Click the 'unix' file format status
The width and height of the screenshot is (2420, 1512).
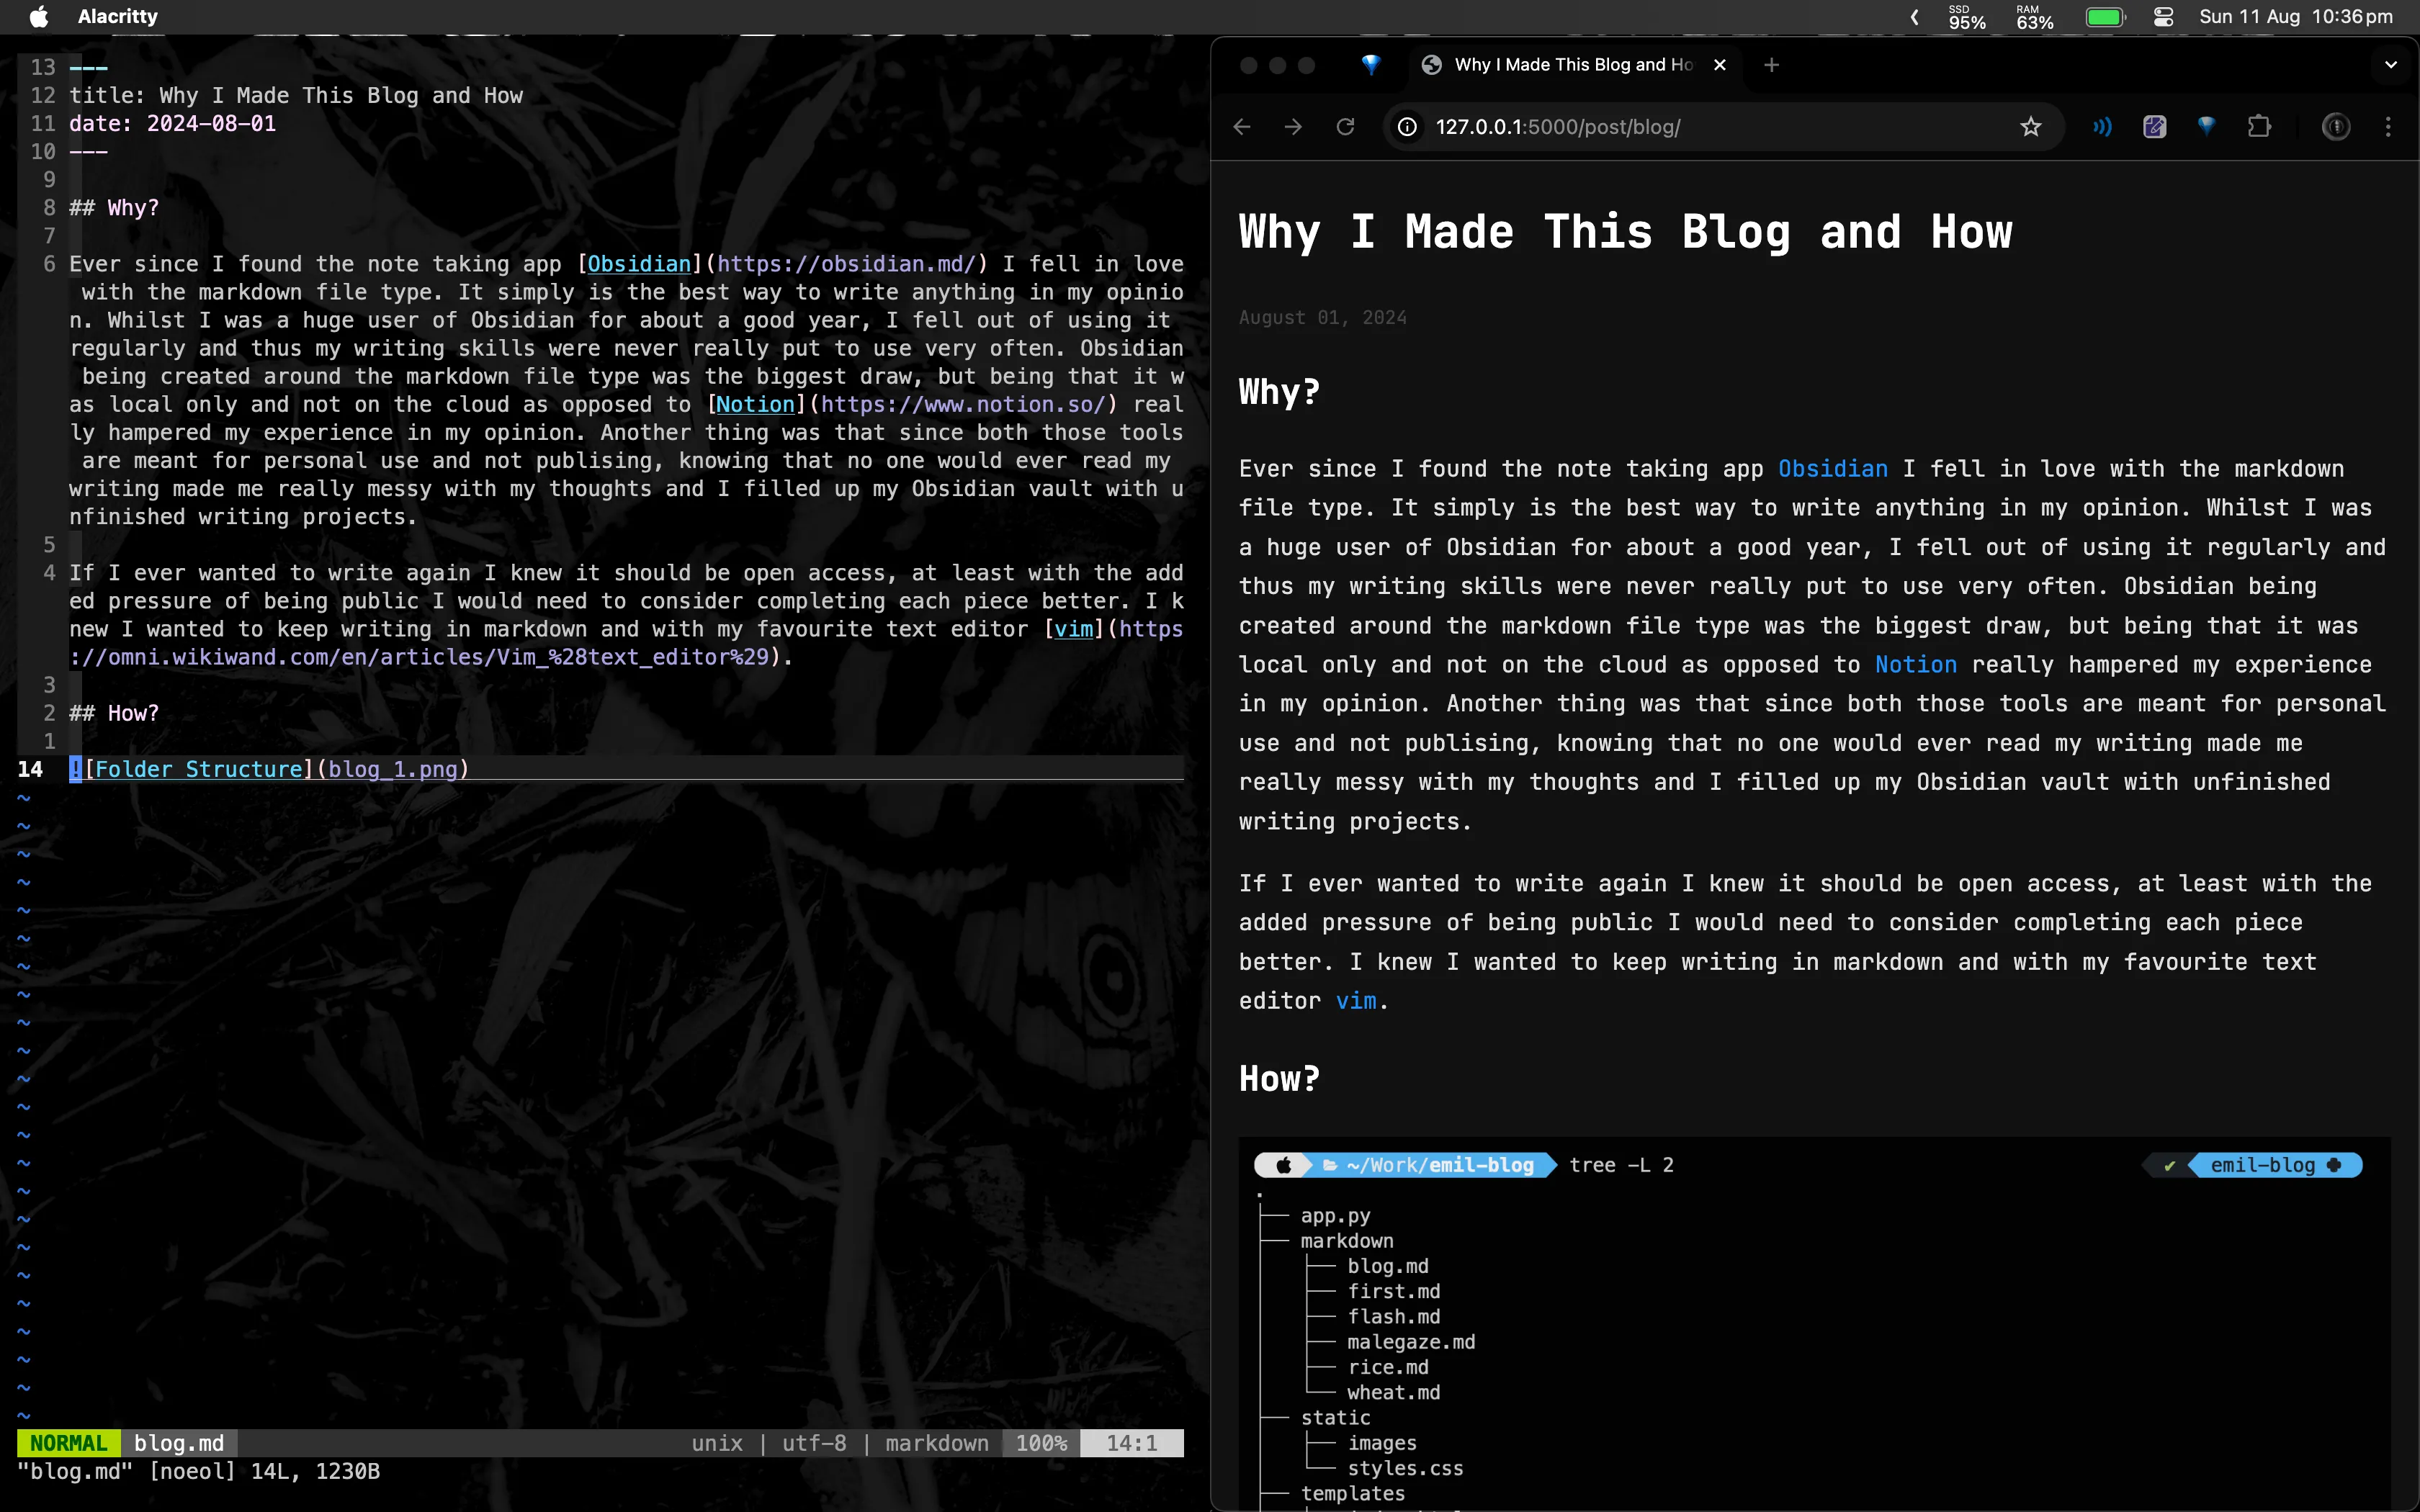[717, 1443]
